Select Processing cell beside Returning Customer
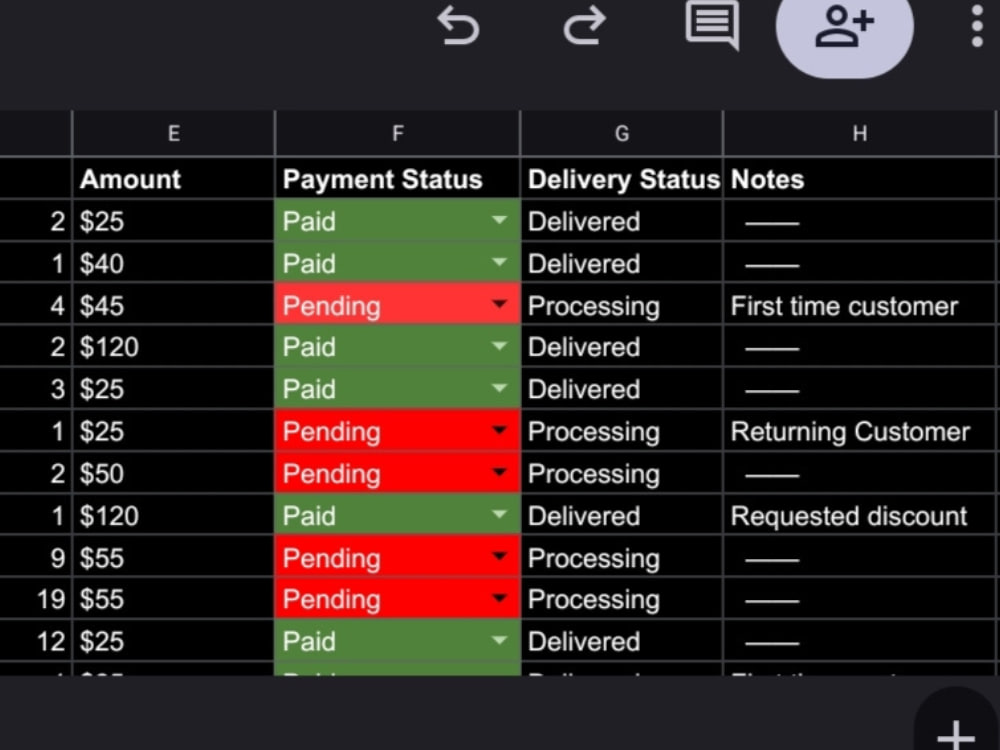Image resolution: width=1000 pixels, height=750 pixels. pyautogui.click(x=622, y=431)
